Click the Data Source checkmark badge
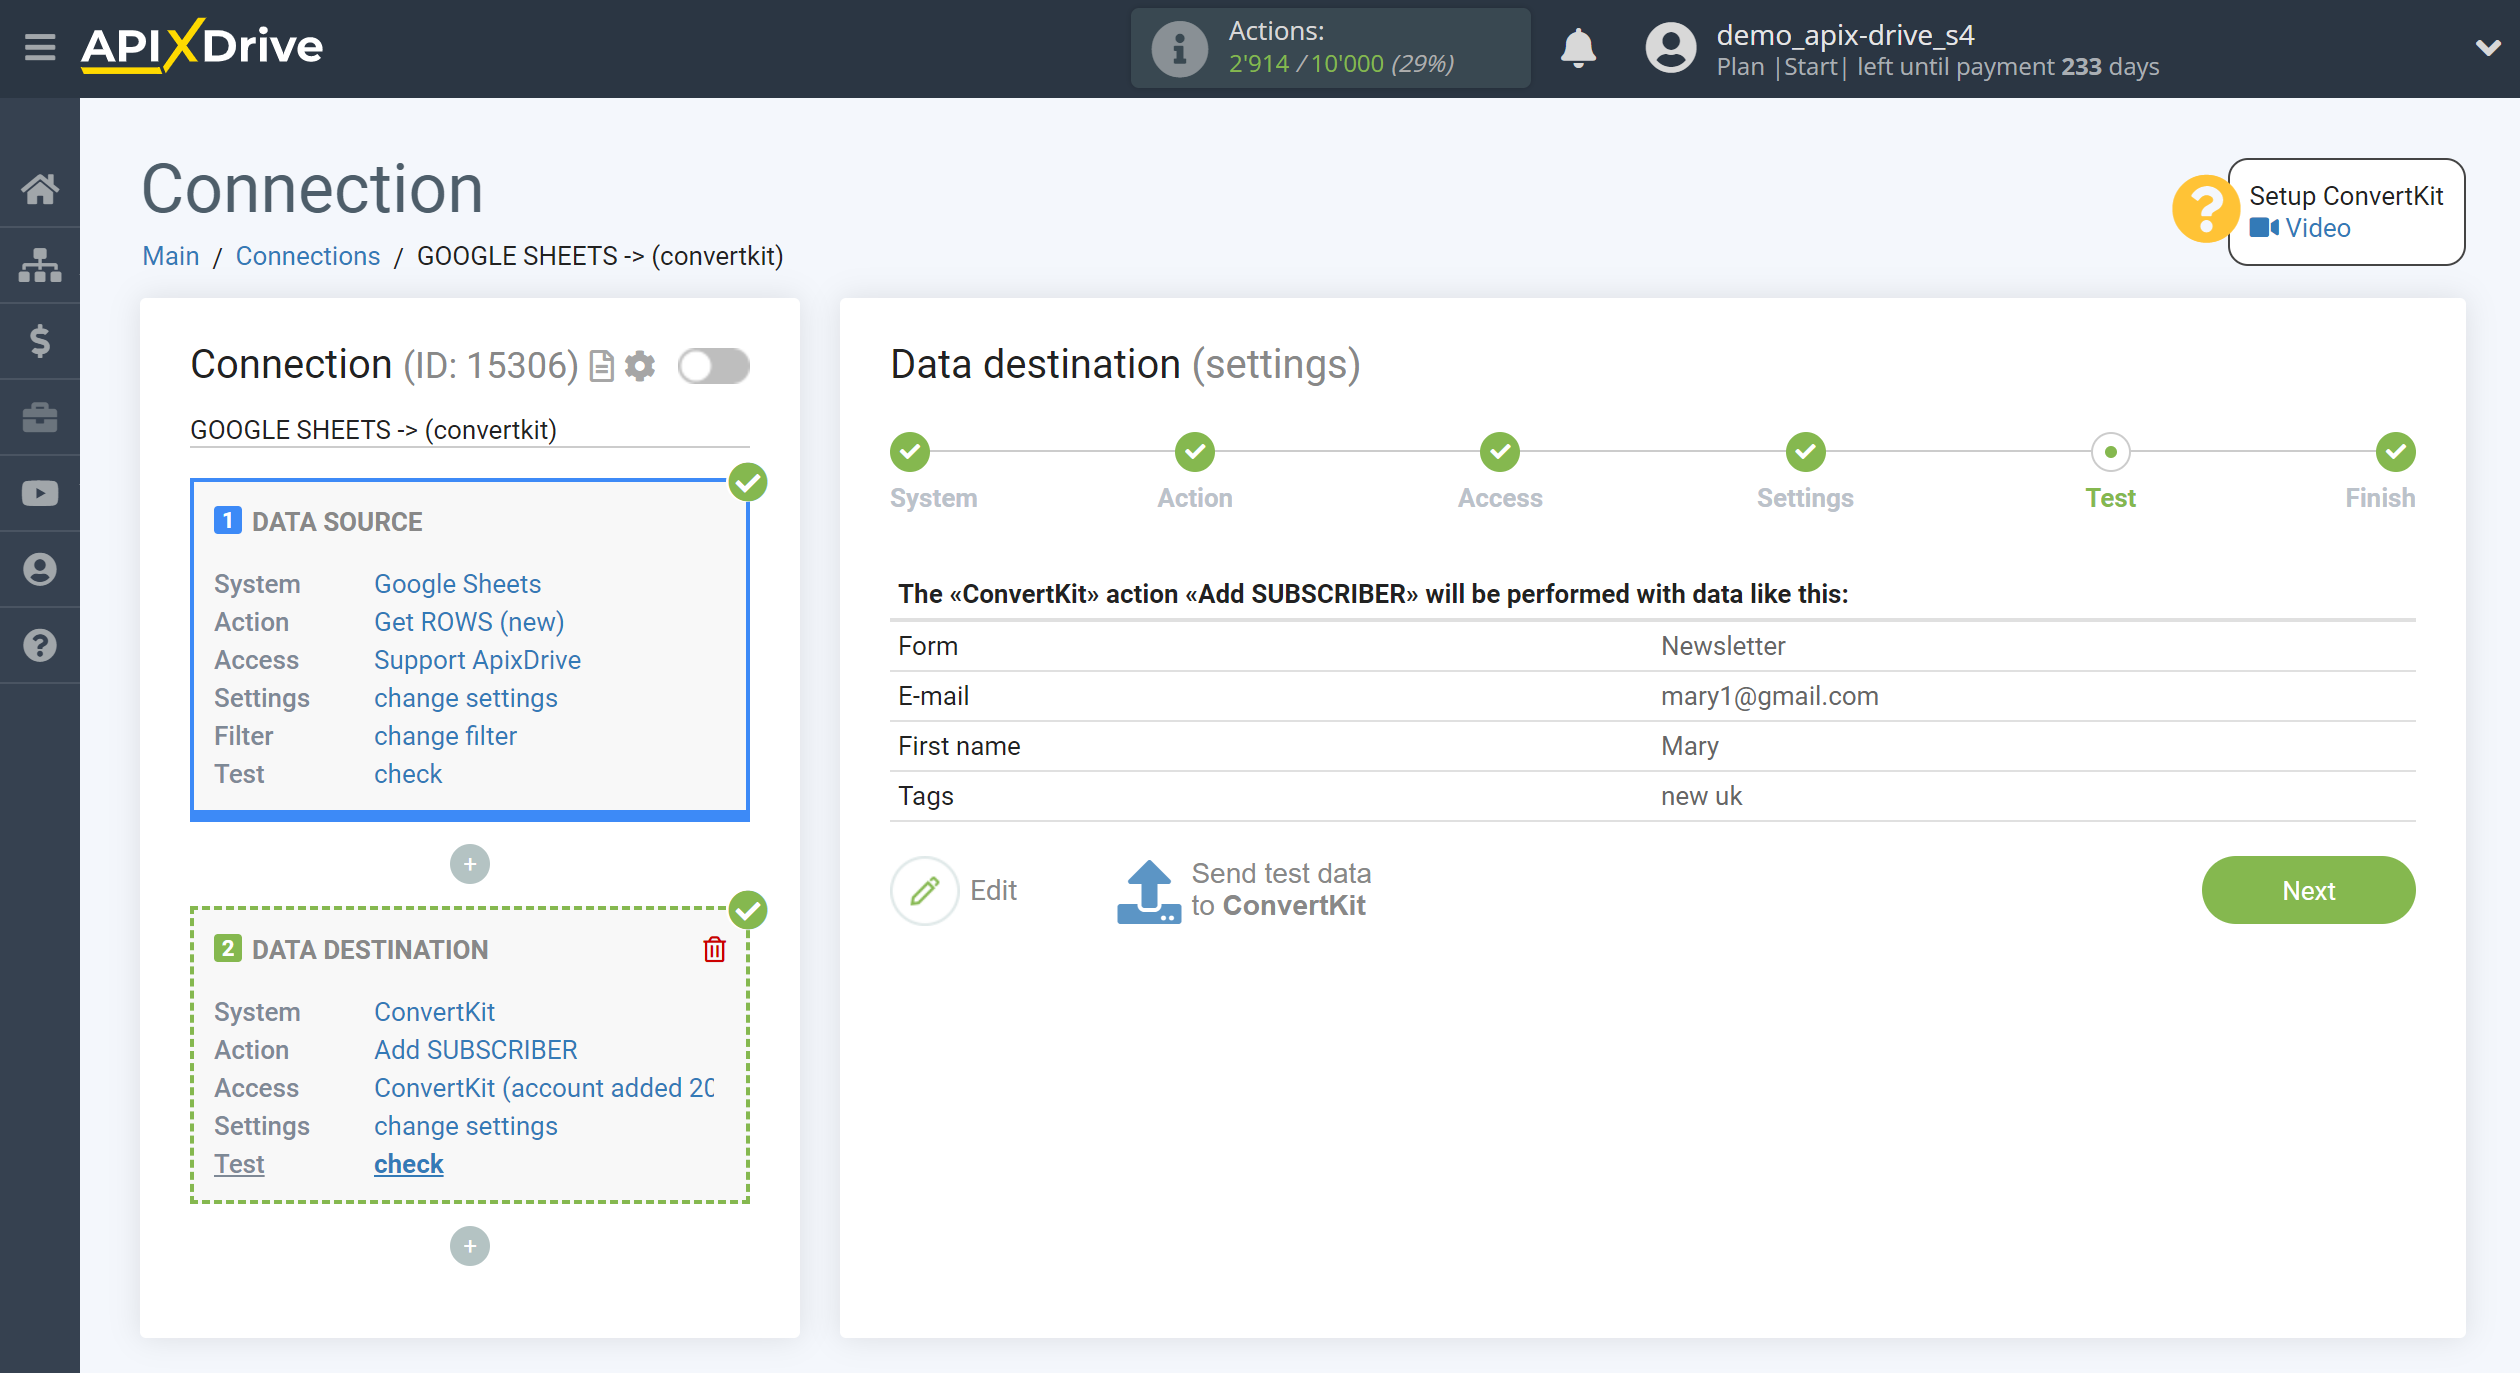 click(748, 482)
